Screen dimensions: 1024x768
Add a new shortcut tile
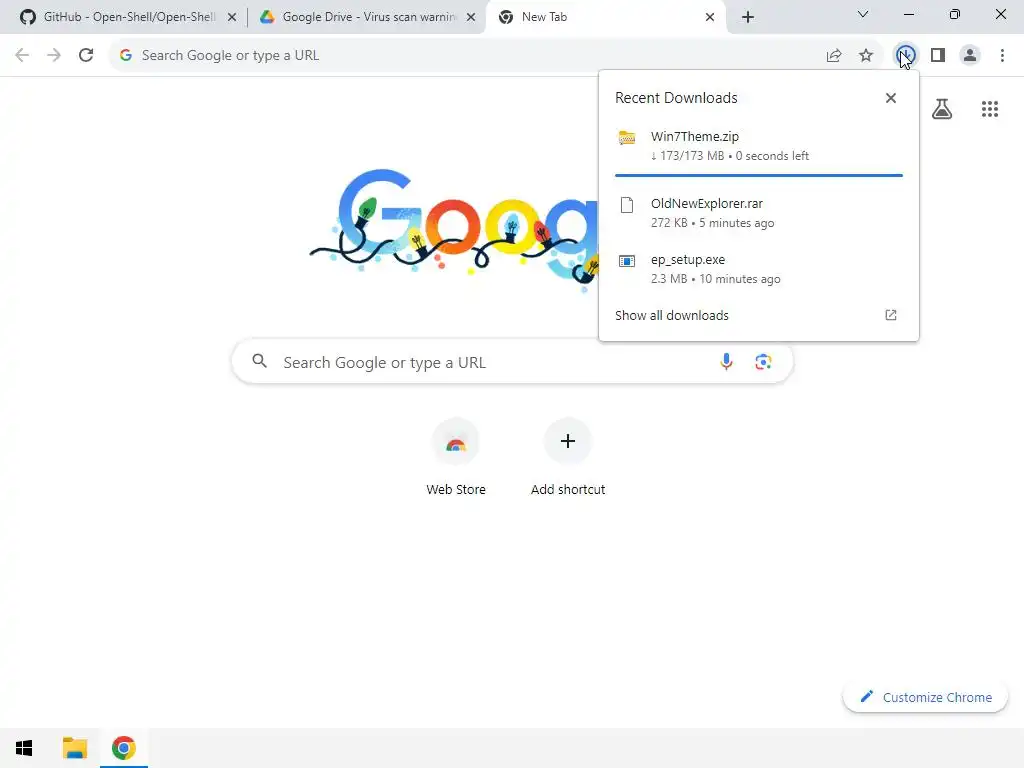click(568, 458)
